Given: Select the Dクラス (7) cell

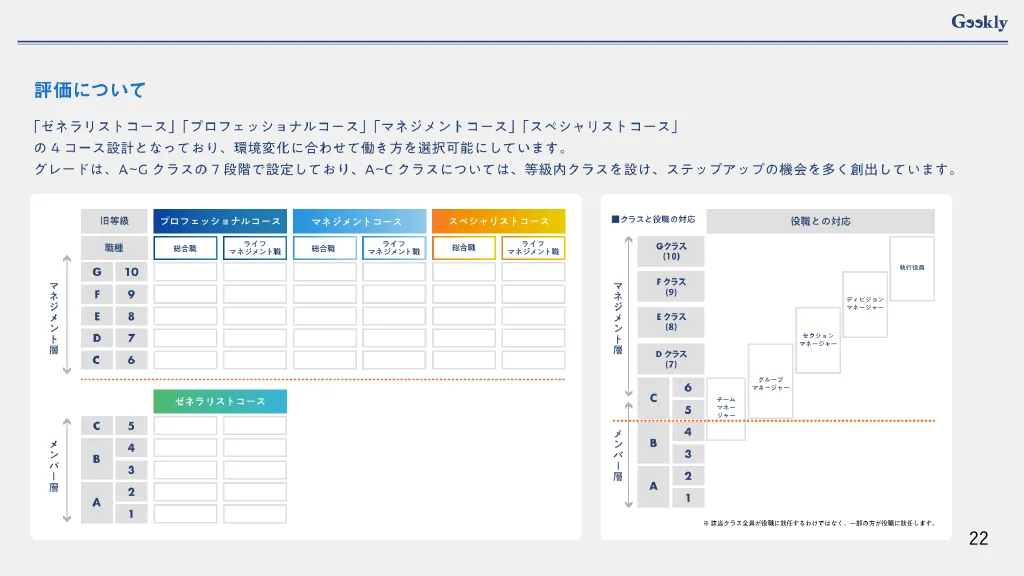Looking at the screenshot, I should [x=671, y=359].
